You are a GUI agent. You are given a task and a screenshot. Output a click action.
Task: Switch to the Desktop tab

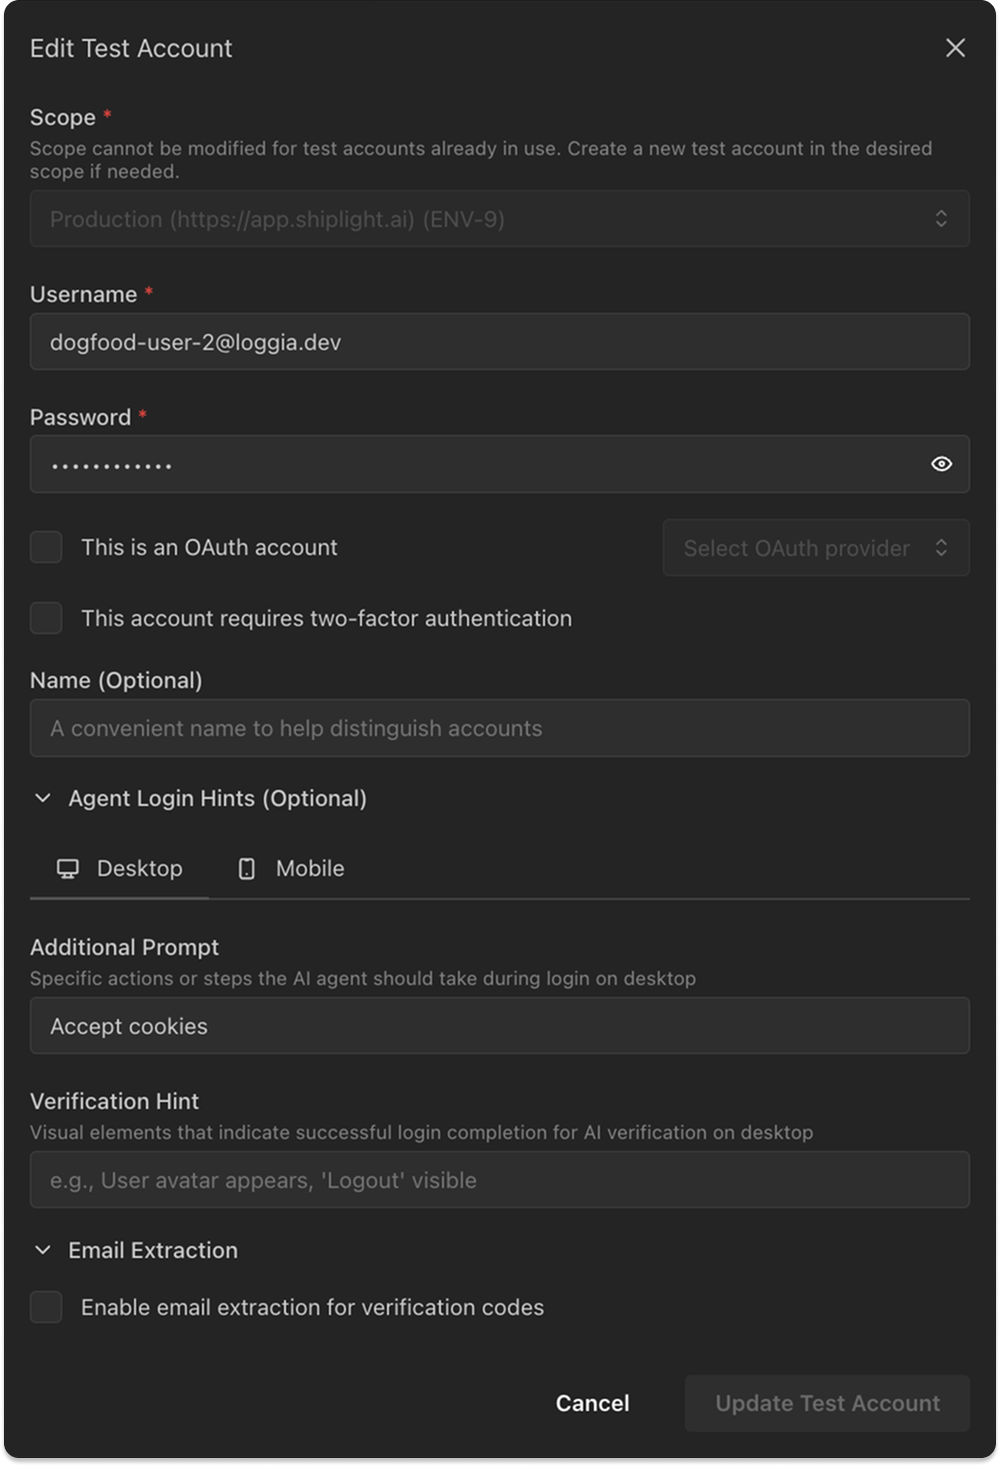(120, 868)
